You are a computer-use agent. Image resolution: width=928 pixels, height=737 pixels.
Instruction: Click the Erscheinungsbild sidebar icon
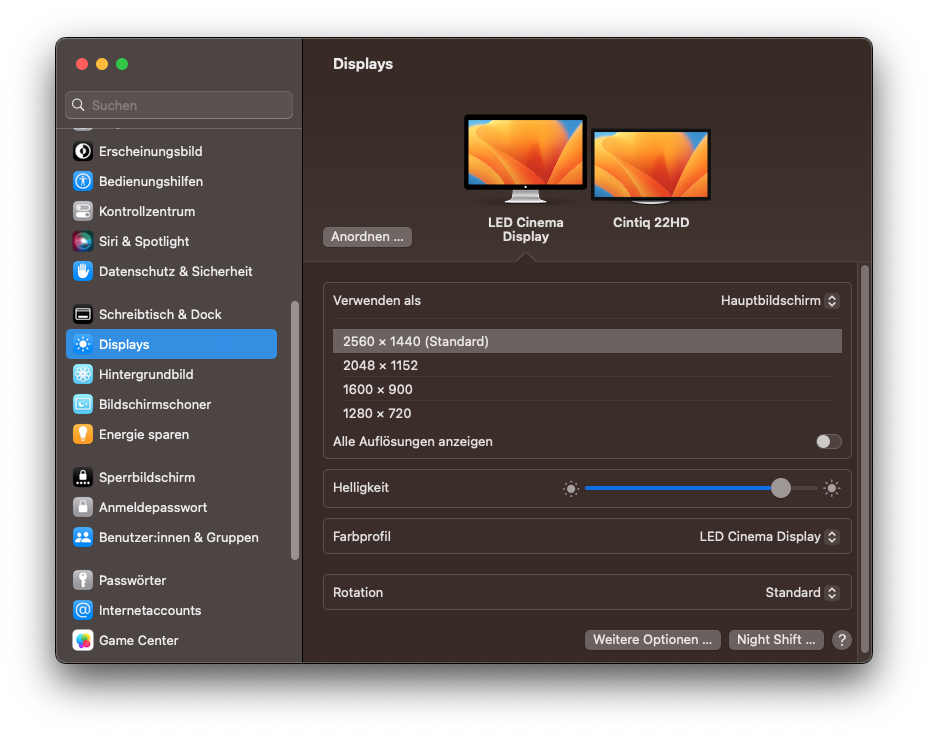coord(83,152)
